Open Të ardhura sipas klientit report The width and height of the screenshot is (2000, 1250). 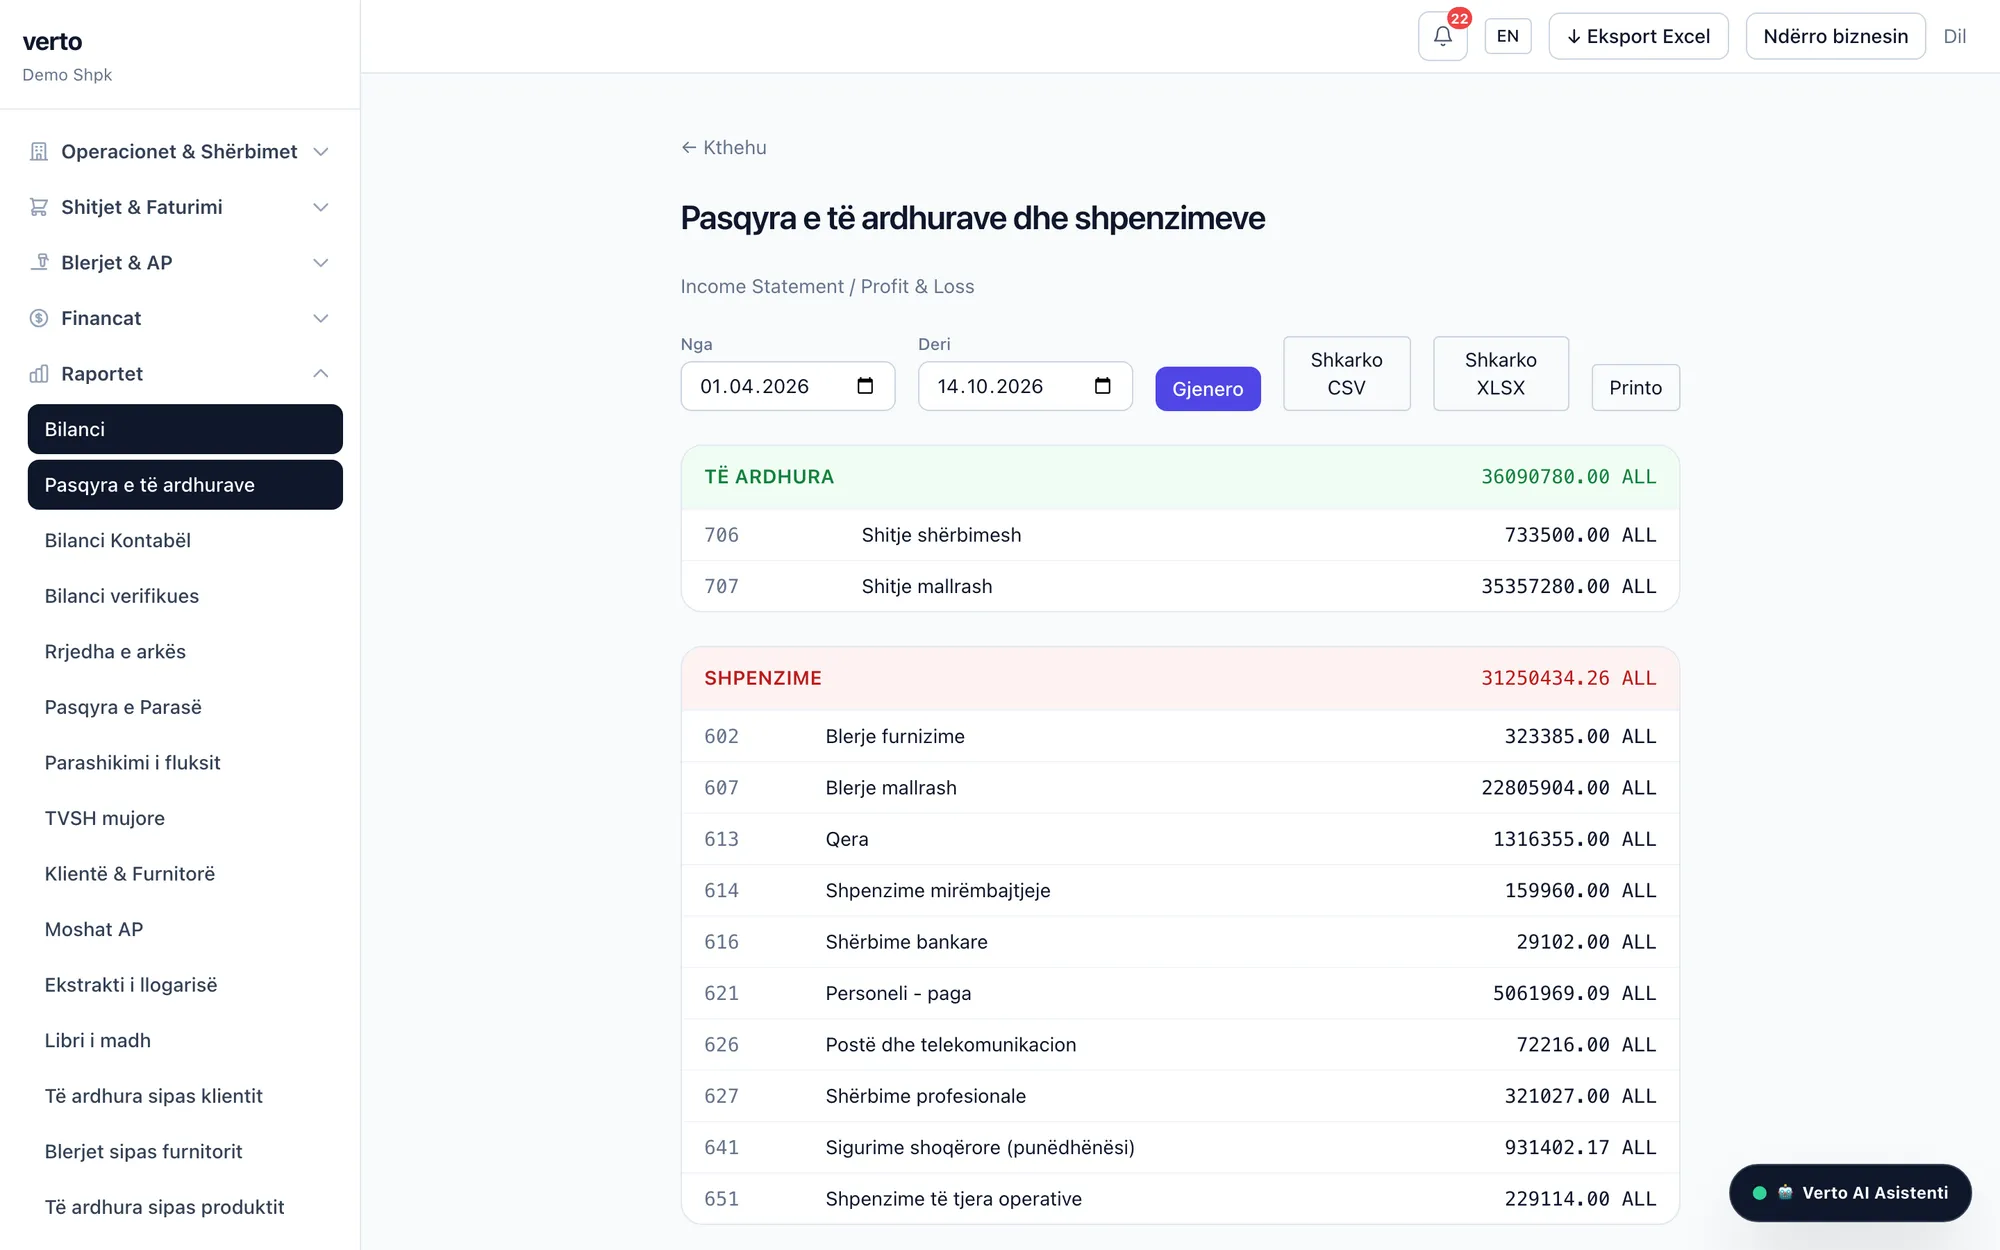point(185,1095)
